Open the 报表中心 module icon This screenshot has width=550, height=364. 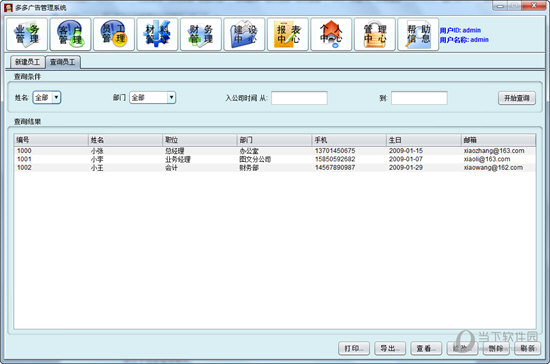(x=288, y=34)
